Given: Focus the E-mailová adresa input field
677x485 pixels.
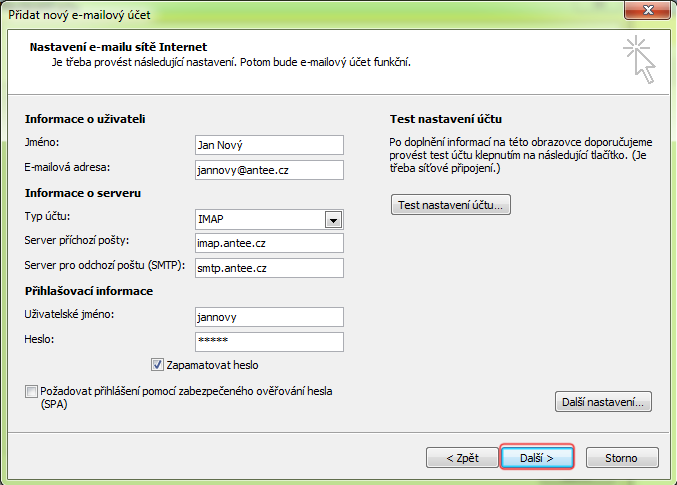Looking at the screenshot, I should (269, 170).
